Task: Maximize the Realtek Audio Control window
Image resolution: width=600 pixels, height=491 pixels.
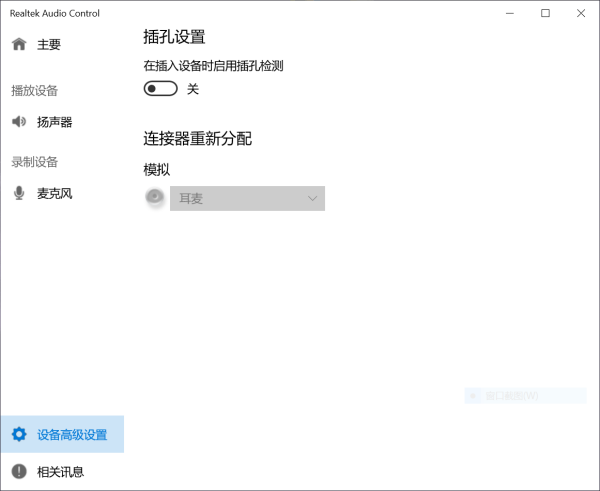Action: (545, 13)
